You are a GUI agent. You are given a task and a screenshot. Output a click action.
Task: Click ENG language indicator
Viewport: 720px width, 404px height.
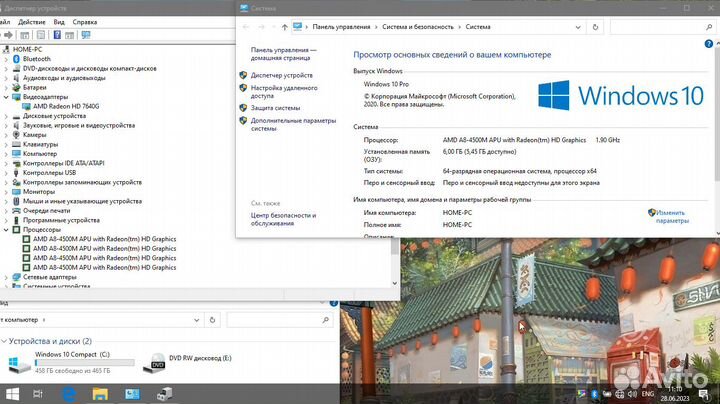[x=647, y=394]
